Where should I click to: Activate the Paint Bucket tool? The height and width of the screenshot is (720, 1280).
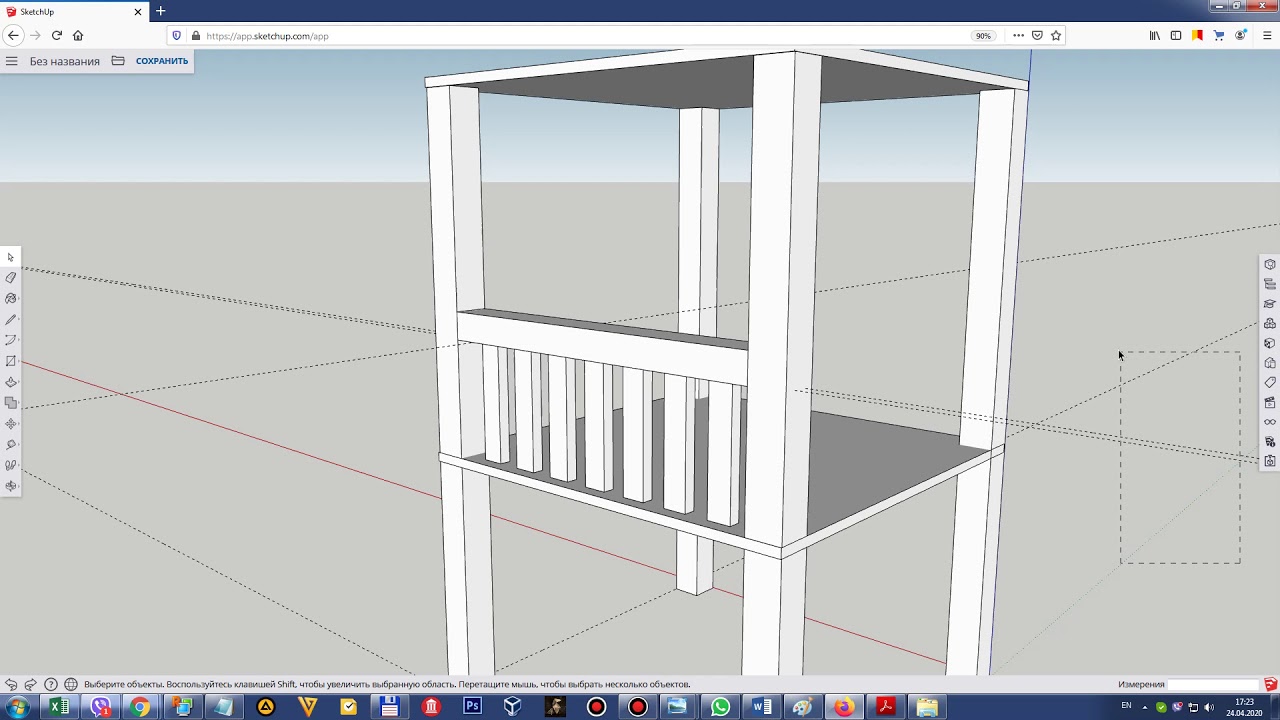[11, 299]
